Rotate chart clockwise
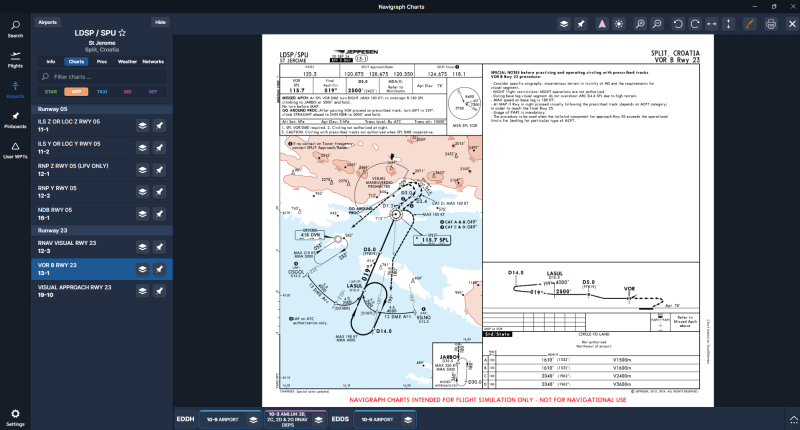This screenshot has width=800, height=430. pyautogui.click(x=695, y=24)
